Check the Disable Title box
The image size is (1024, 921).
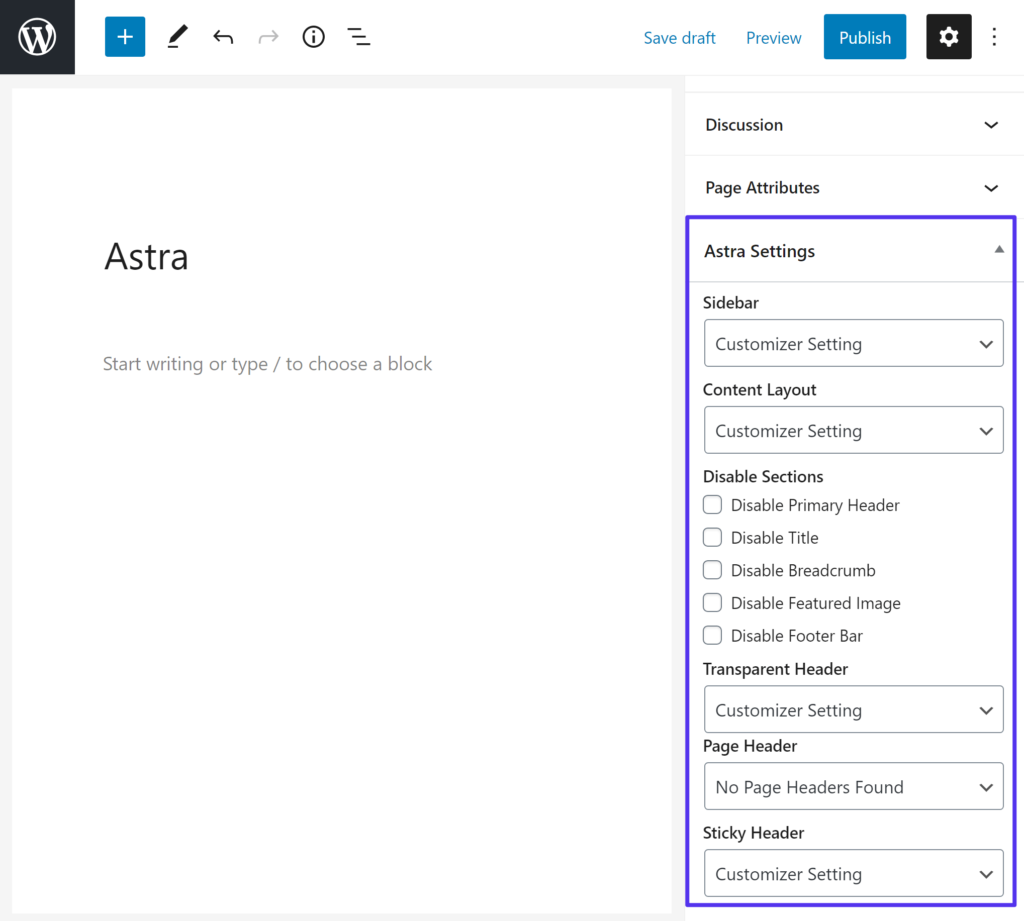click(x=712, y=538)
